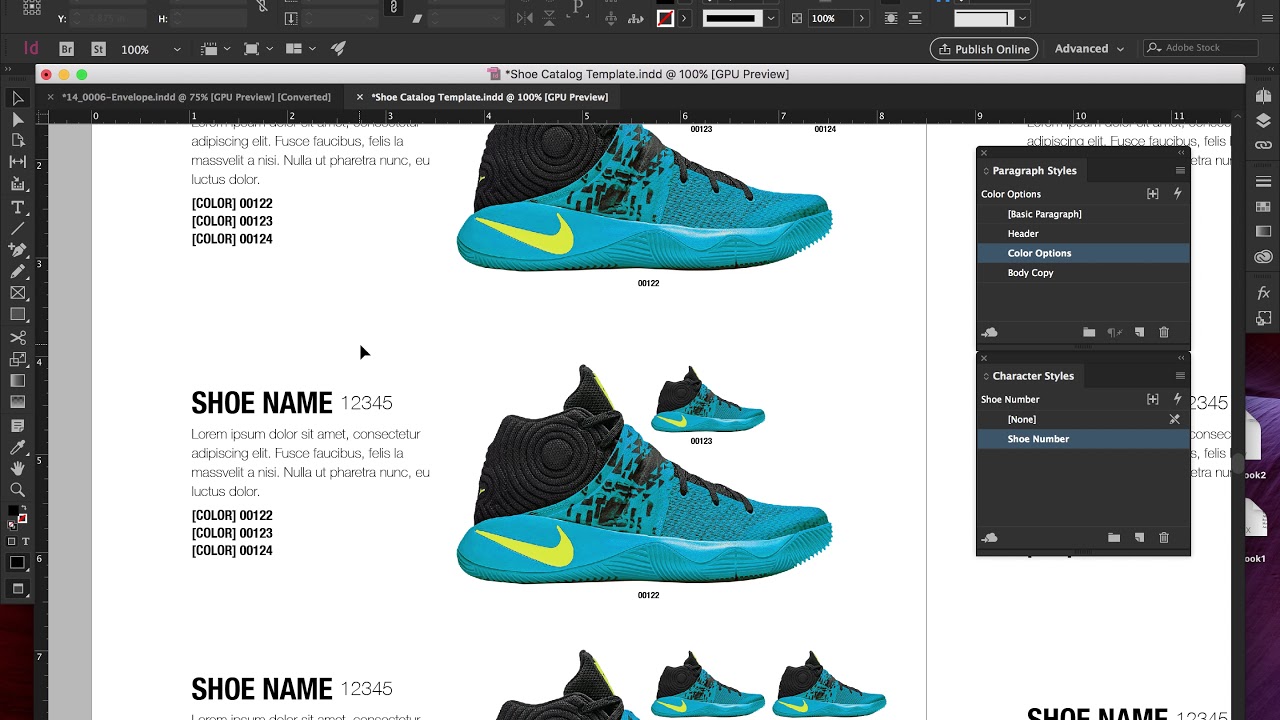Apply the [None] character style
The image size is (1280, 720).
click(1083, 420)
